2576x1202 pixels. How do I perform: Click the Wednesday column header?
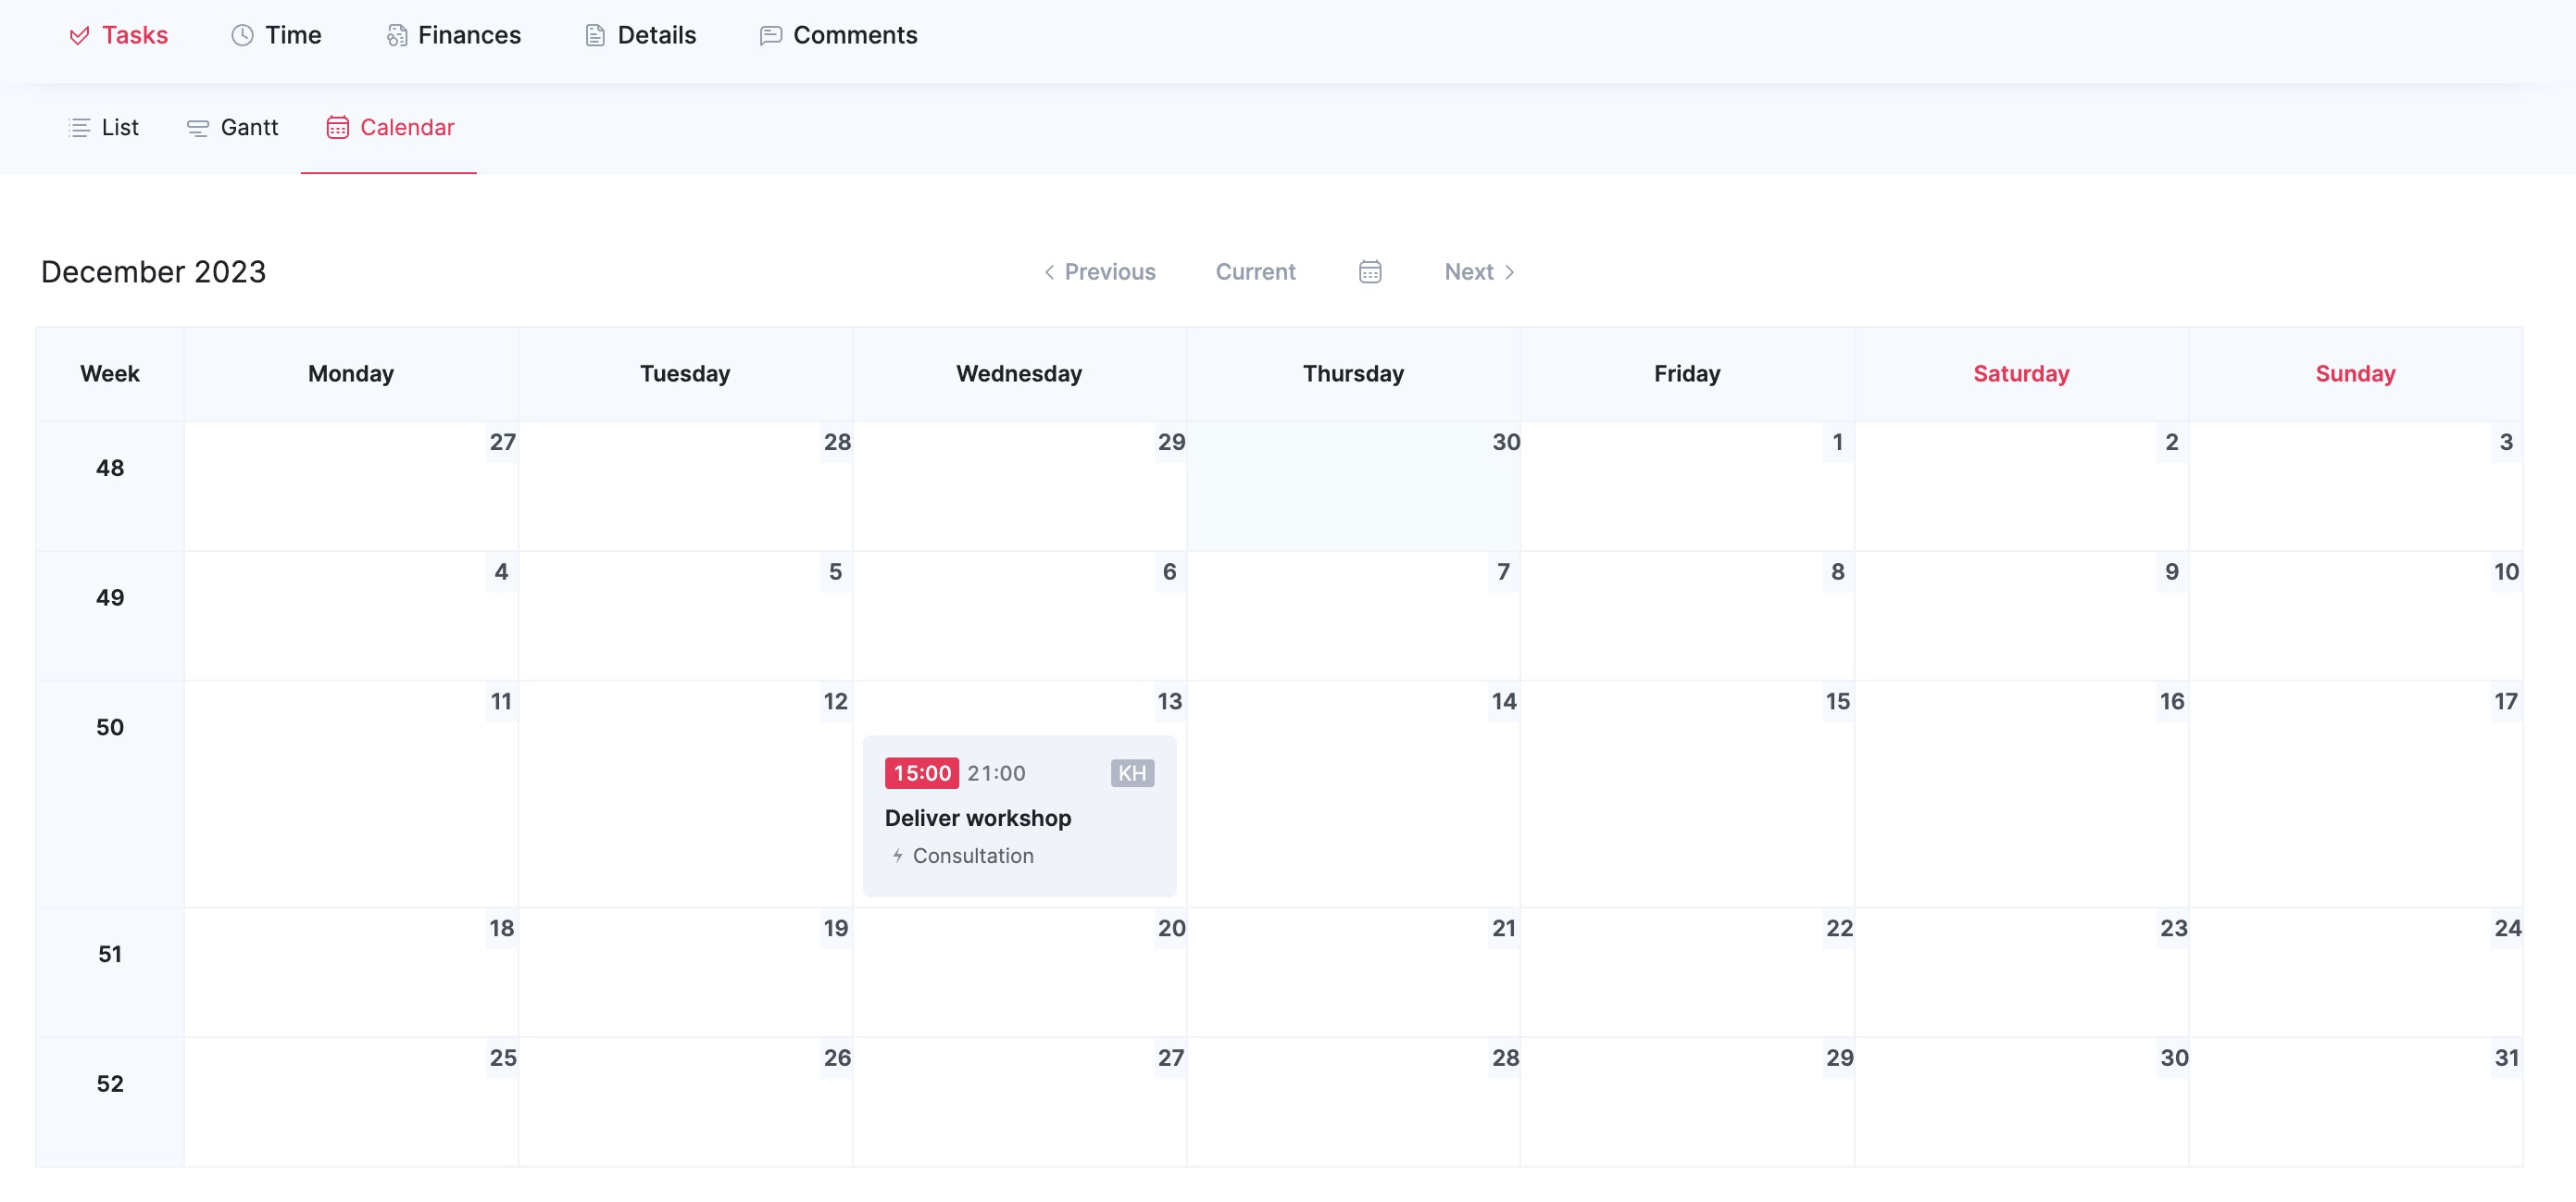tap(1019, 374)
